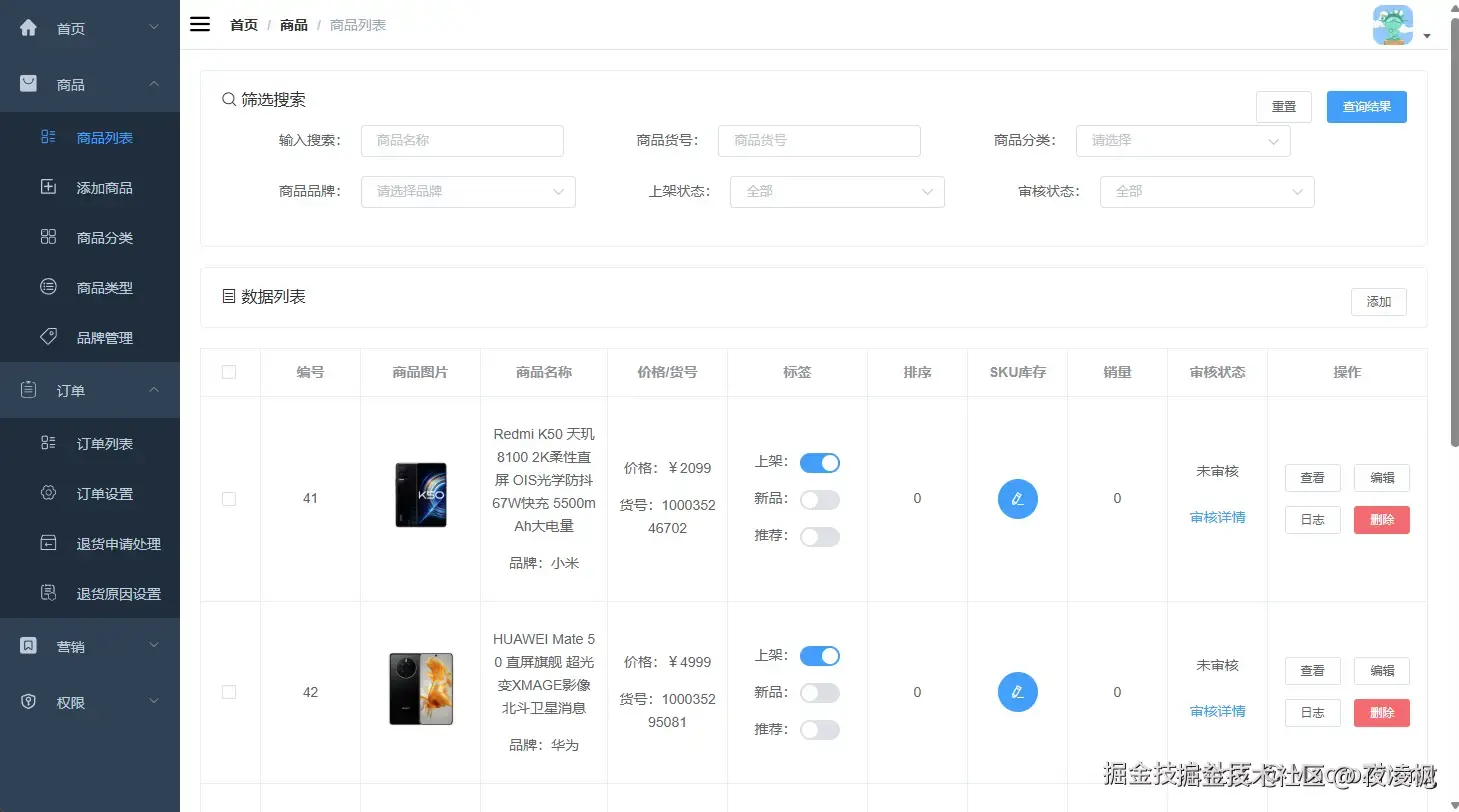The height and width of the screenshot is (812, 1459).
Task: Click 查看 button for product 41
Action: [x=1313, y=478]
